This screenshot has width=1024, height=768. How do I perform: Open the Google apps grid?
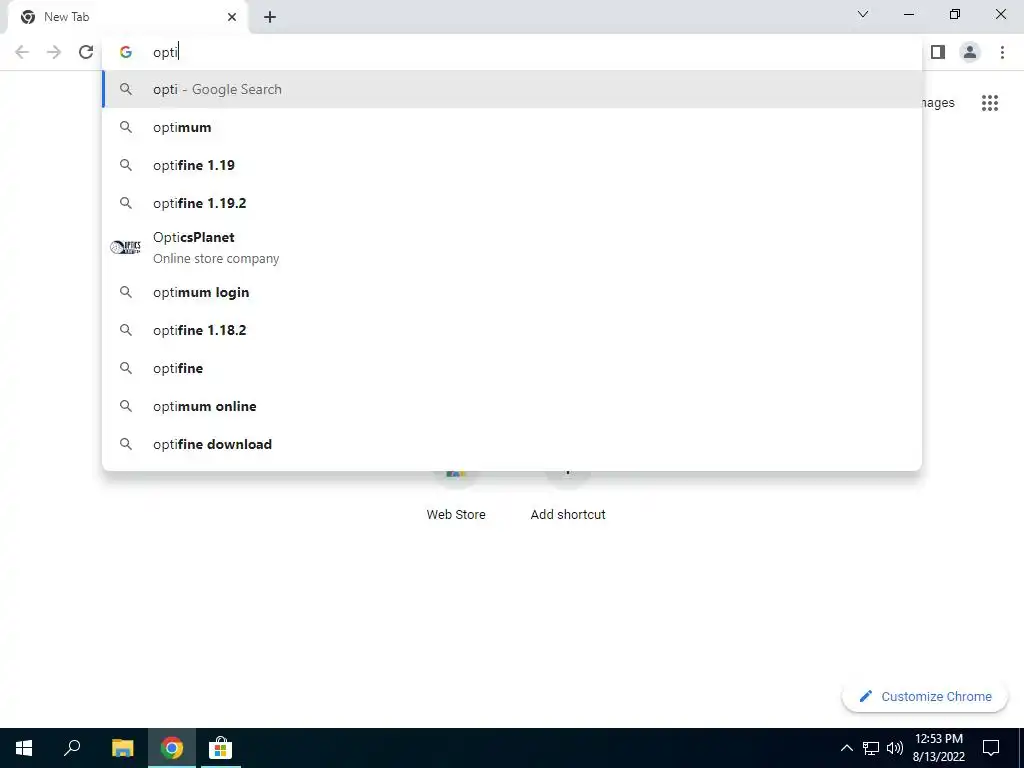coord(990,103)
